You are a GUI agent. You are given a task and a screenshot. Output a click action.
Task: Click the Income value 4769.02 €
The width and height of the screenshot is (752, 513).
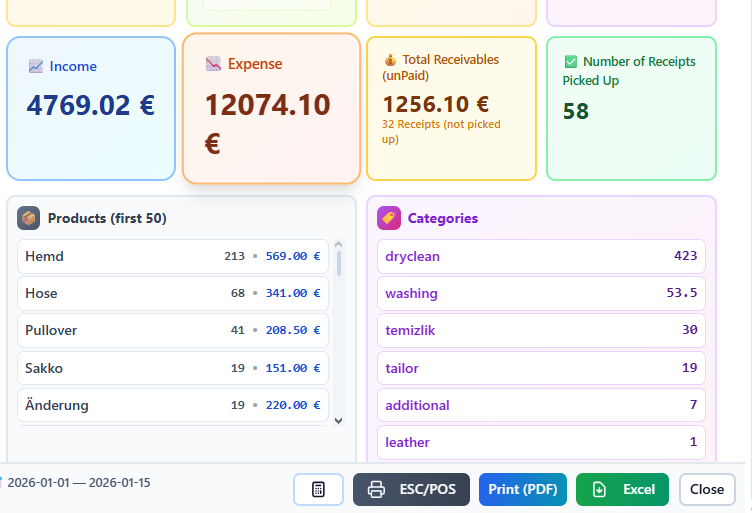91,105
